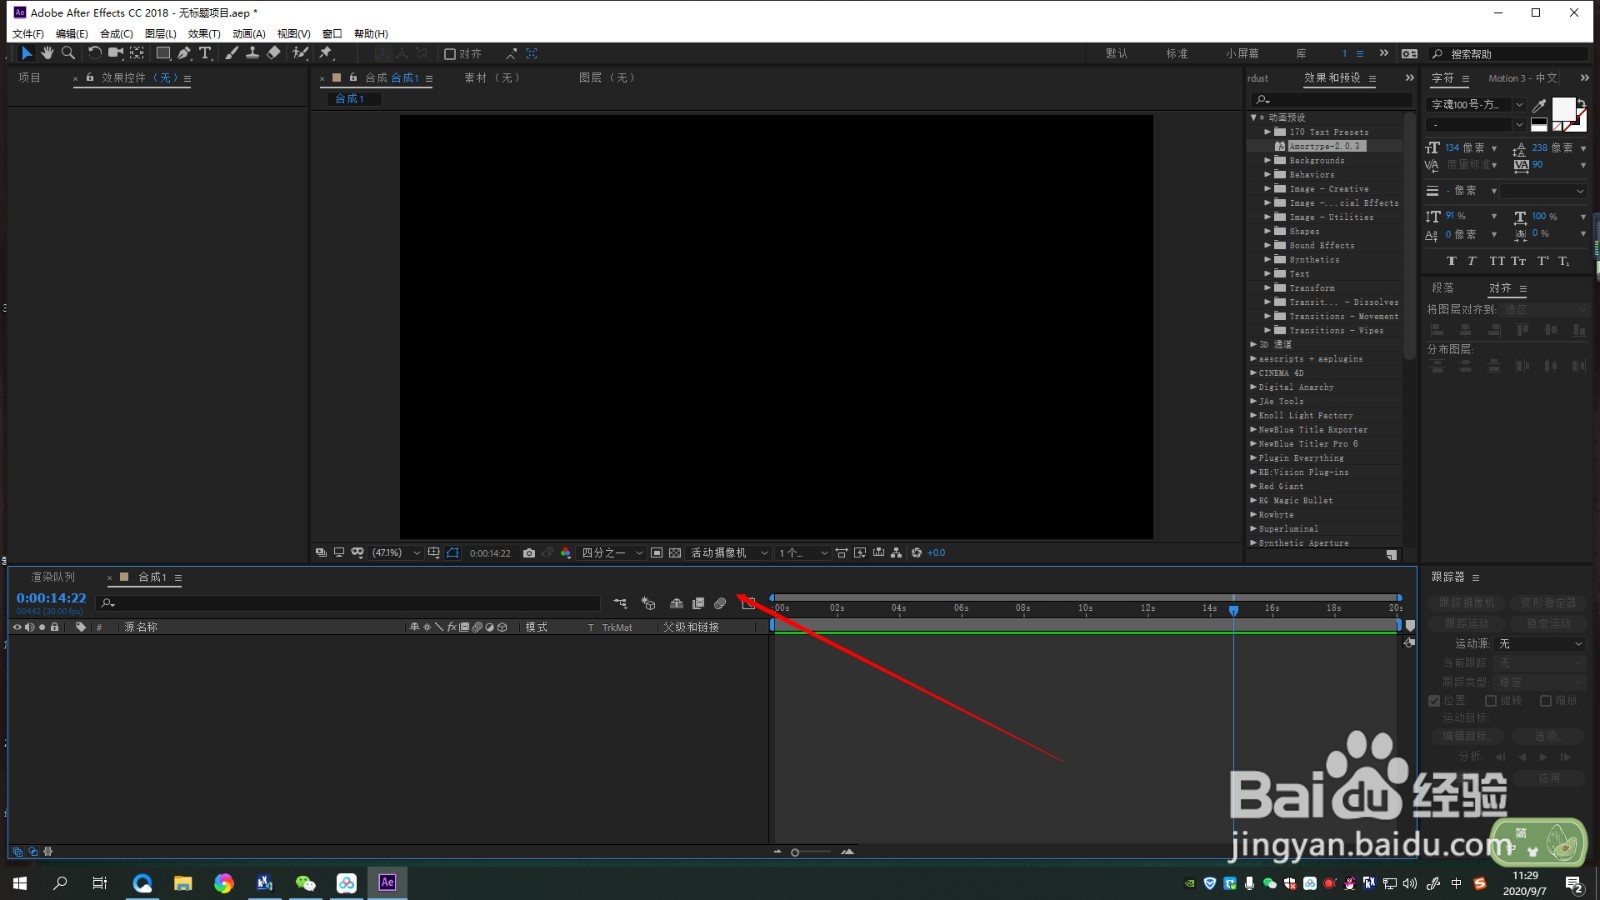The height and width of the screenshot is (900, 1600).
Task: Collapse the 动画预设 tree node
Action: pos(1253,118)
